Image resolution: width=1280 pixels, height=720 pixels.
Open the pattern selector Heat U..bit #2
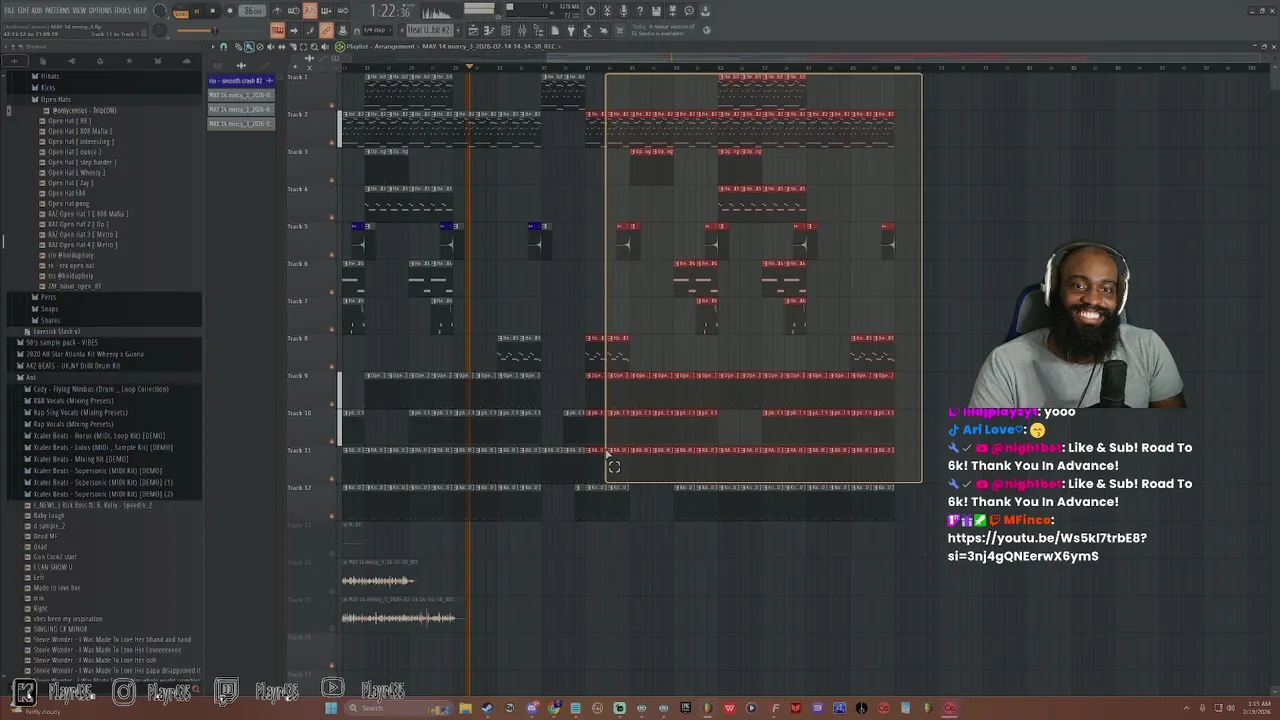coord(430,30)
